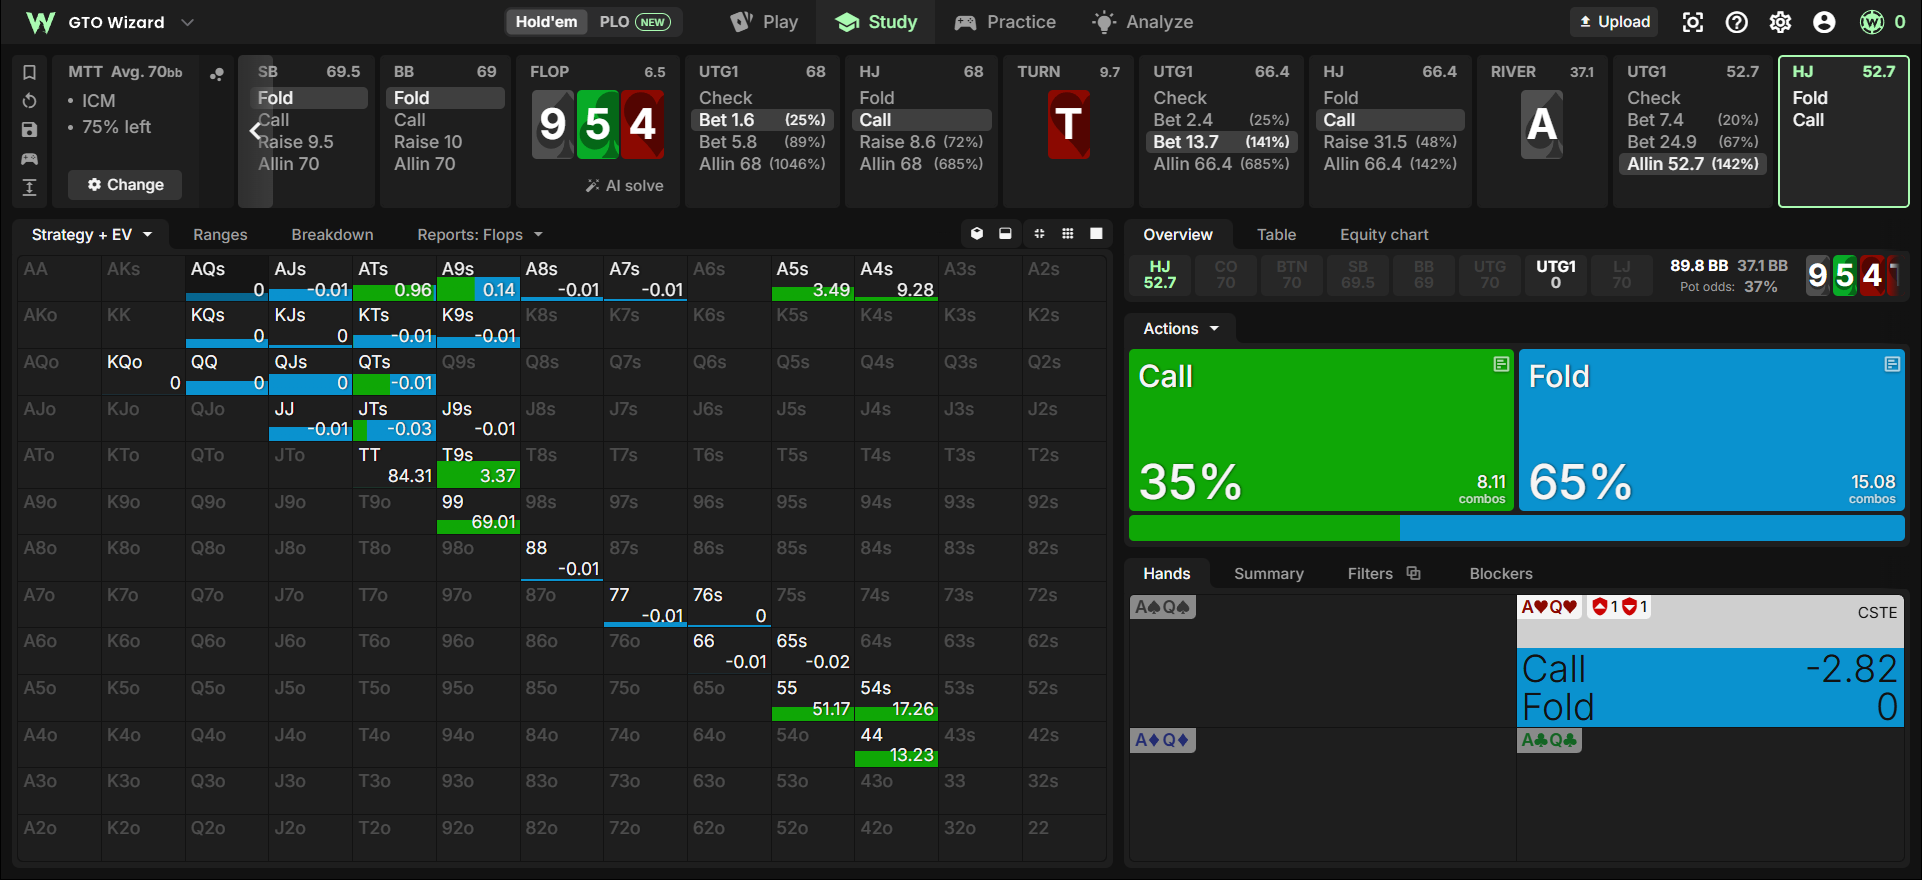1922x880 pixels.
Task: Open the Blockers tab
Action: click(1500, 573)
